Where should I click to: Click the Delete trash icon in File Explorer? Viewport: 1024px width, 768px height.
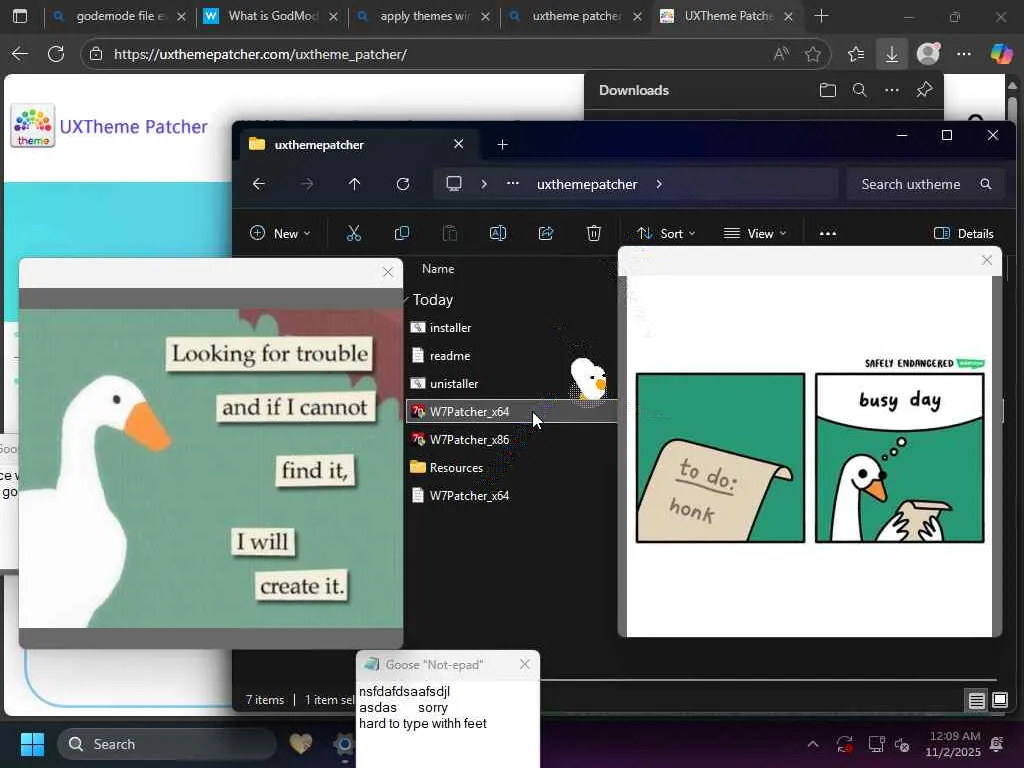(594, 233)
